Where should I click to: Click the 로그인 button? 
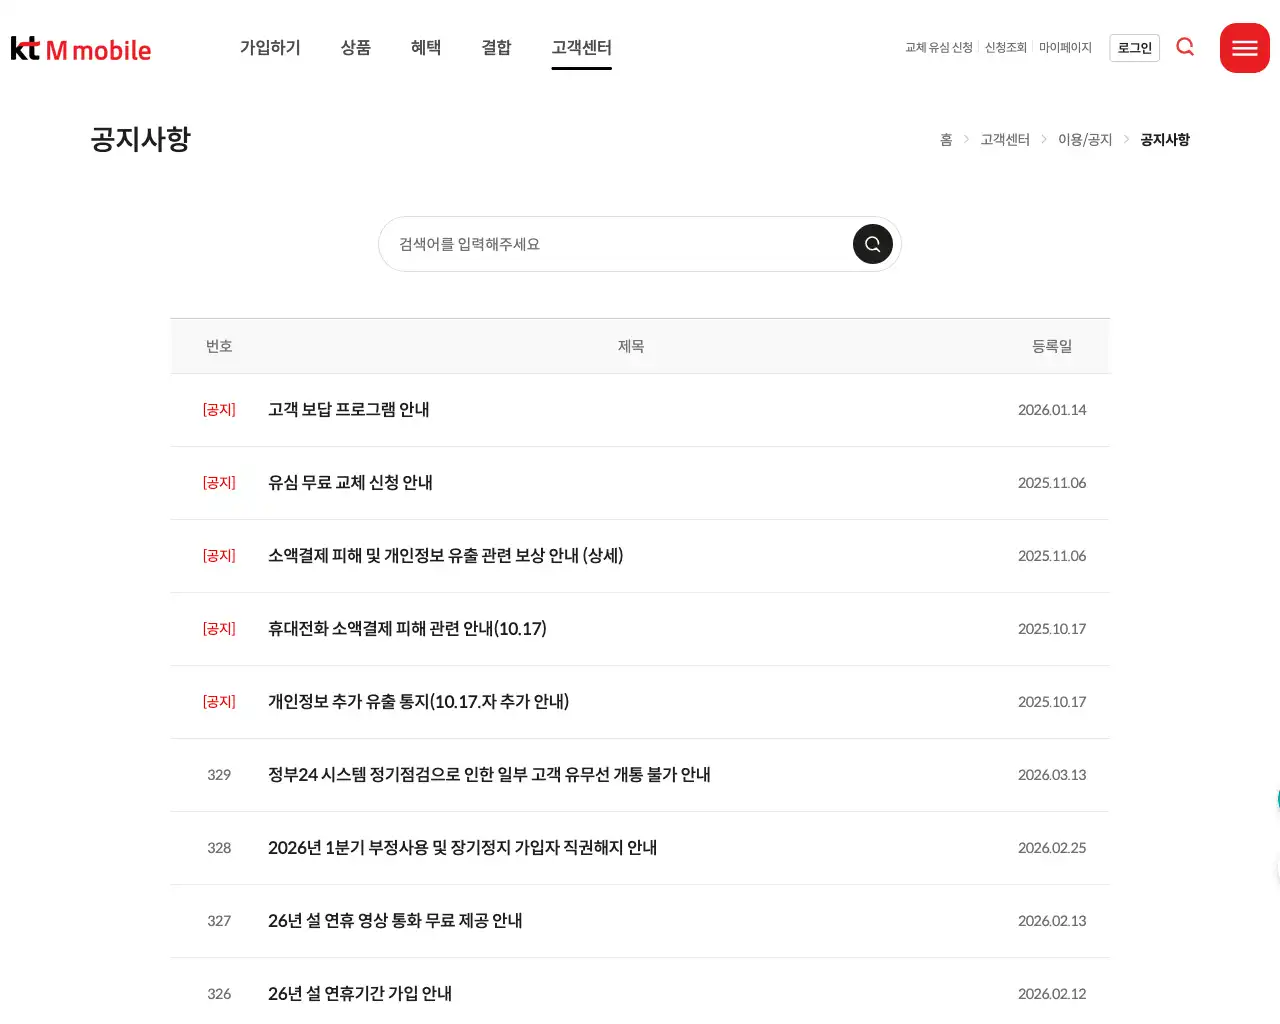(1134, 48)
